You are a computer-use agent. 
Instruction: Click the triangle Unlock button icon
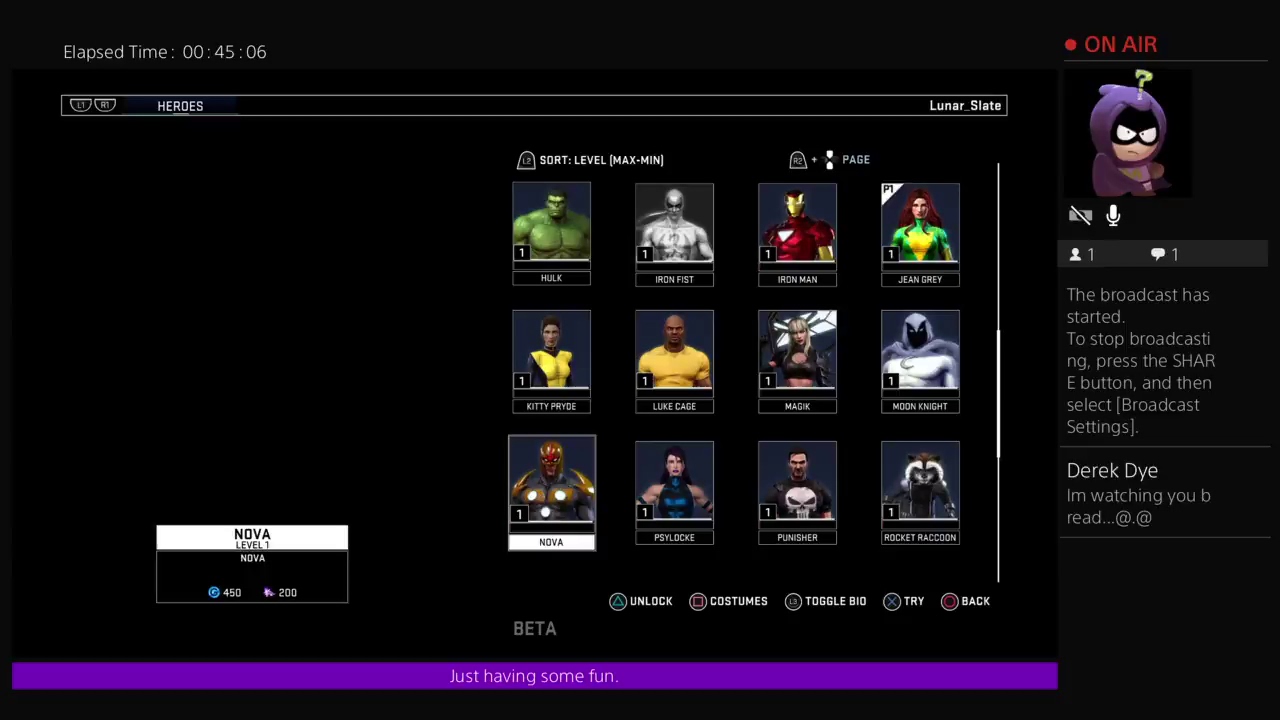tap(618, 601)
